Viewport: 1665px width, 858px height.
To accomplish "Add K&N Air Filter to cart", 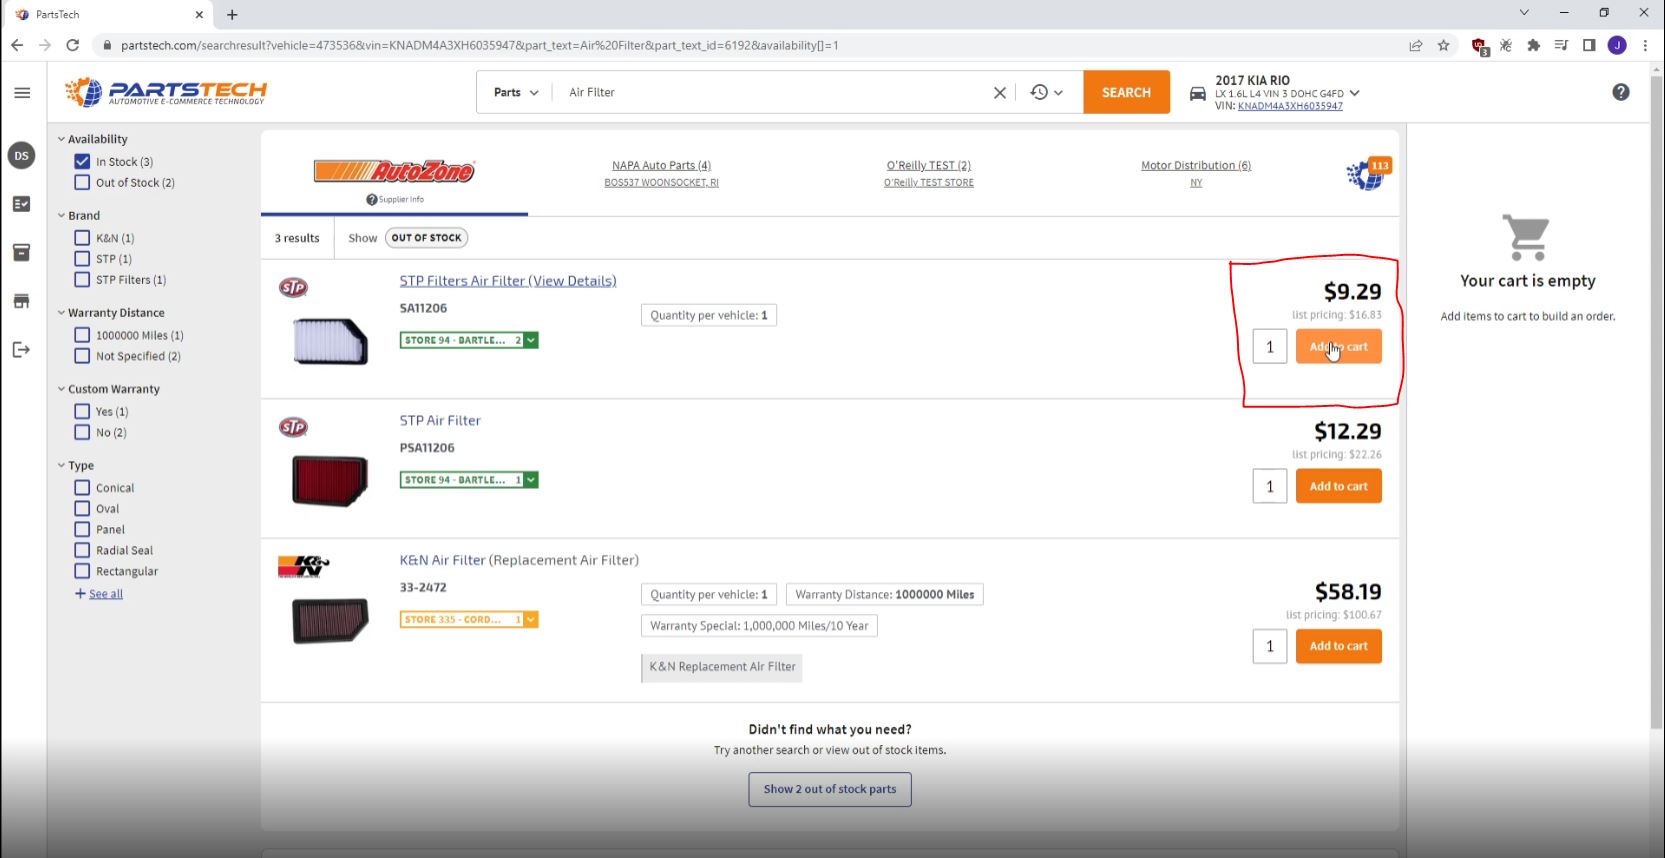I will click(x=1338, y=646).
